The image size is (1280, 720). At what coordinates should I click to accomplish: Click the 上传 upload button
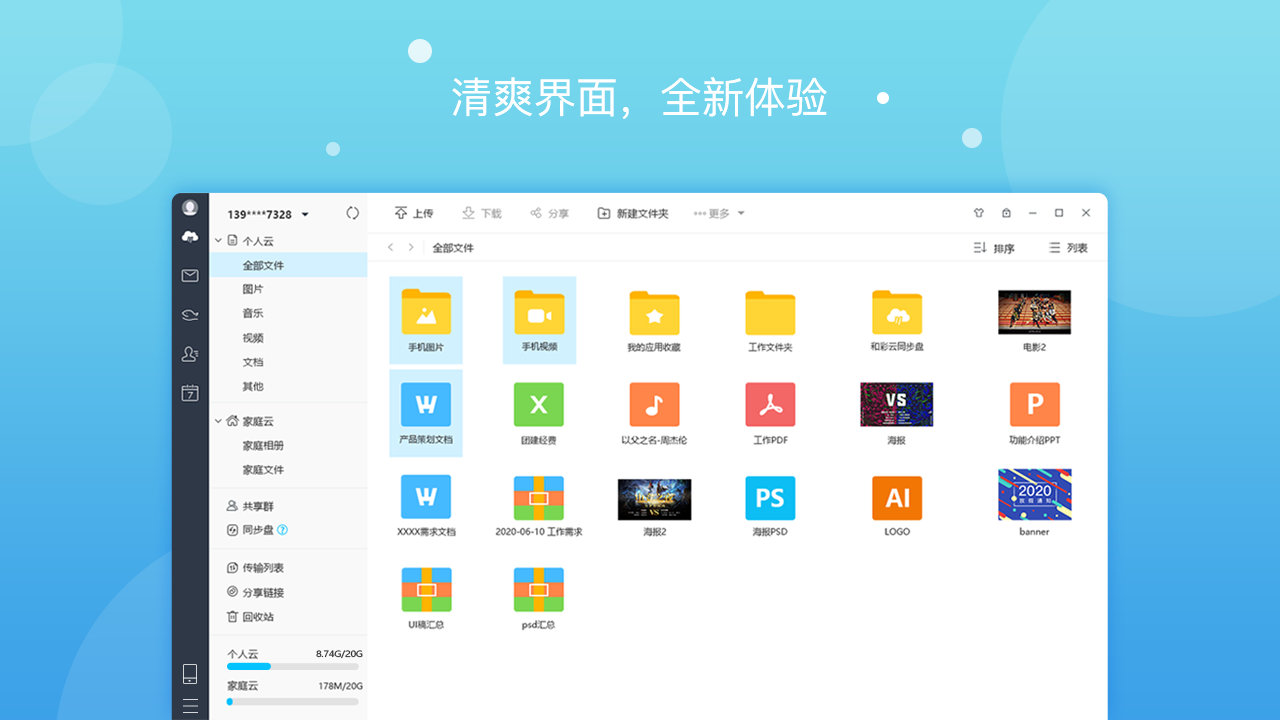[413, 213]
